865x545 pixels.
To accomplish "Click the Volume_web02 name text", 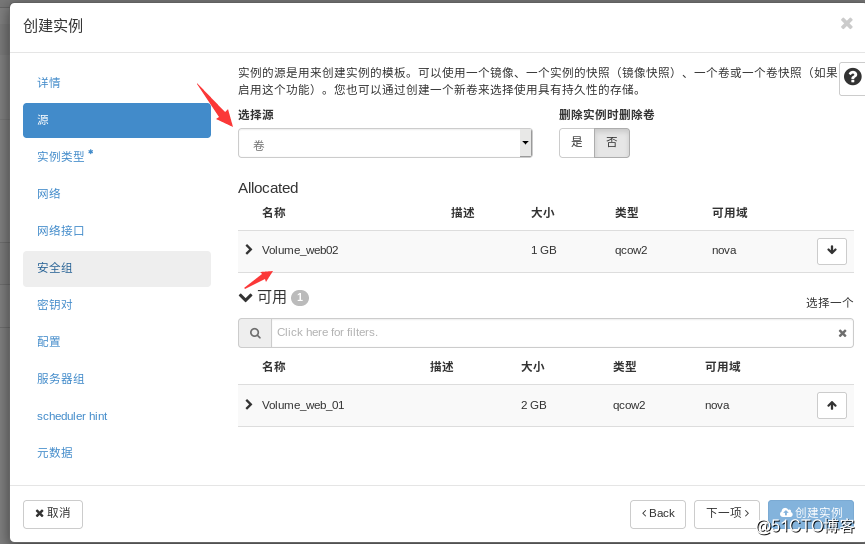I will click(300, 250).
